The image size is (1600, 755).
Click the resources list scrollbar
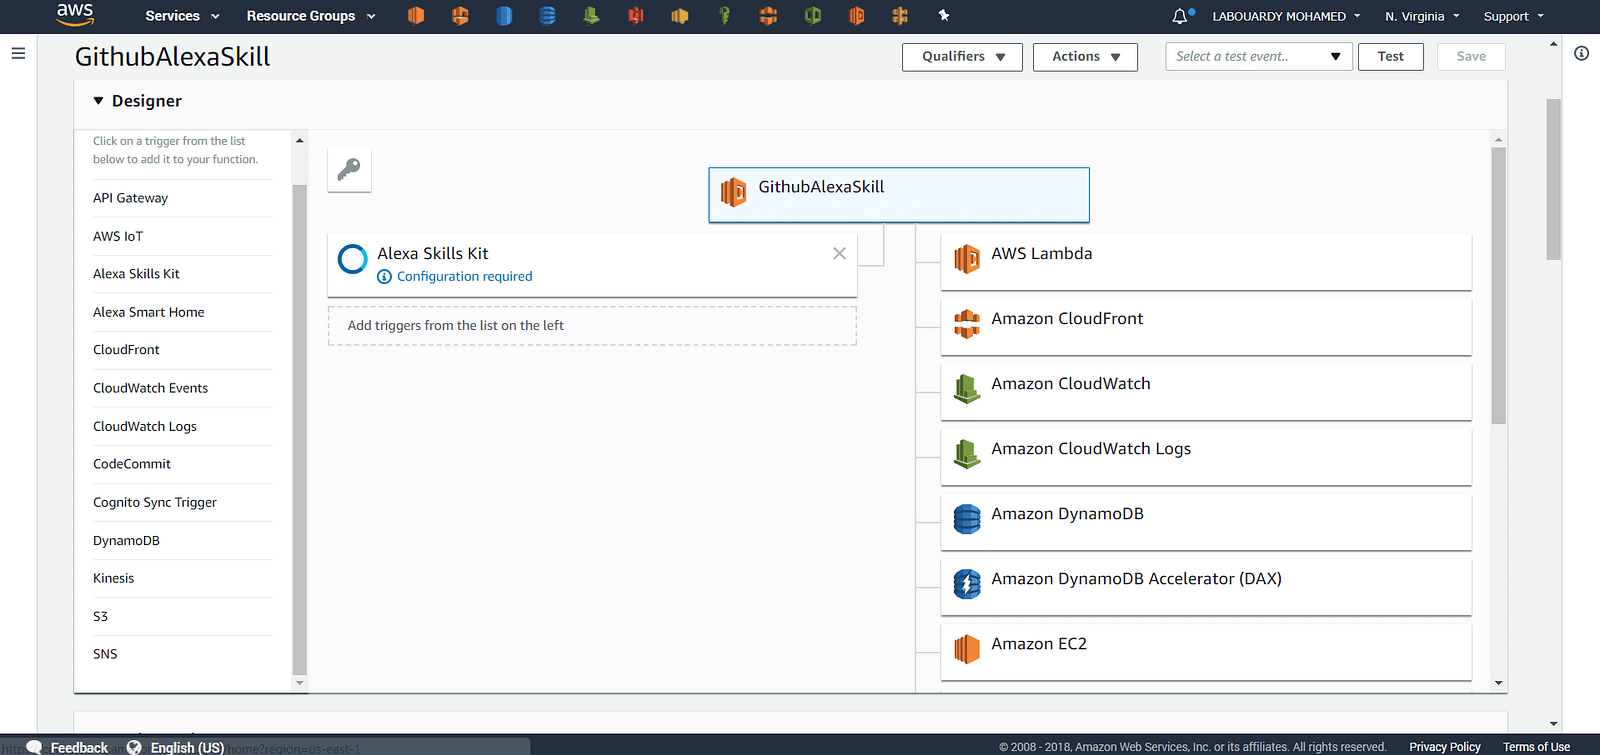[x=1498, y=285]
